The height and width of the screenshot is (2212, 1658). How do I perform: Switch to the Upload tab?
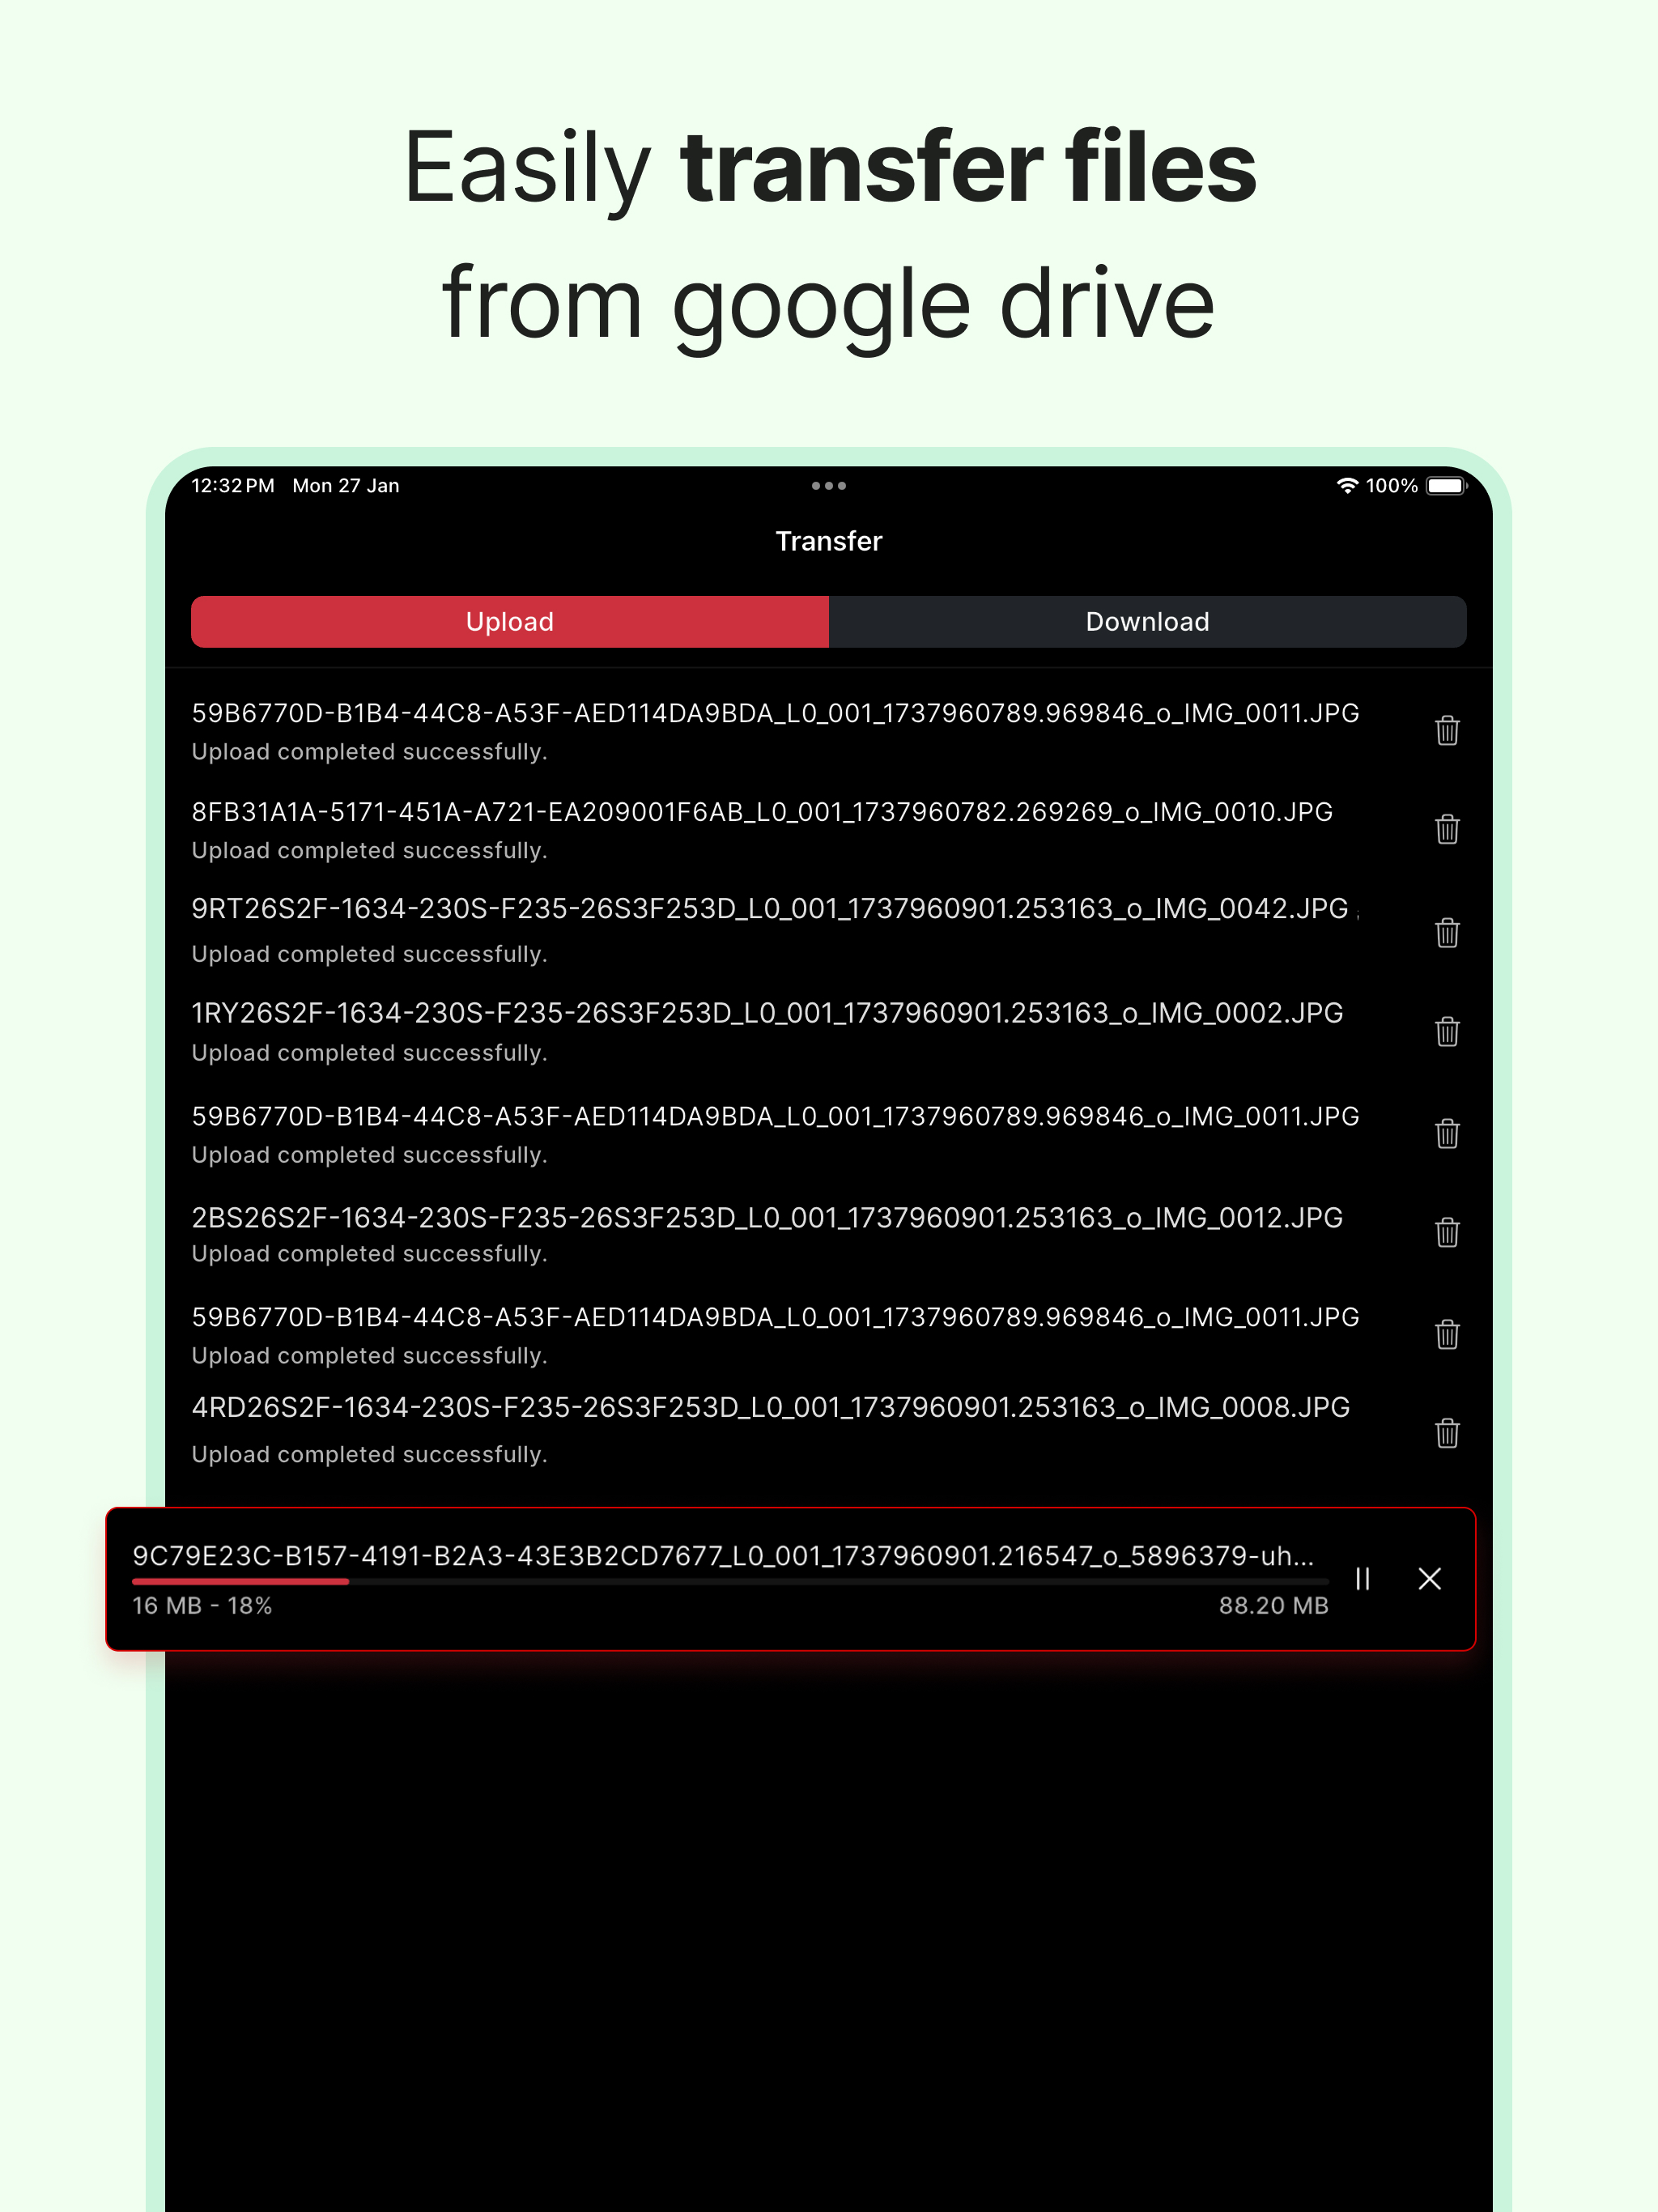510,622
